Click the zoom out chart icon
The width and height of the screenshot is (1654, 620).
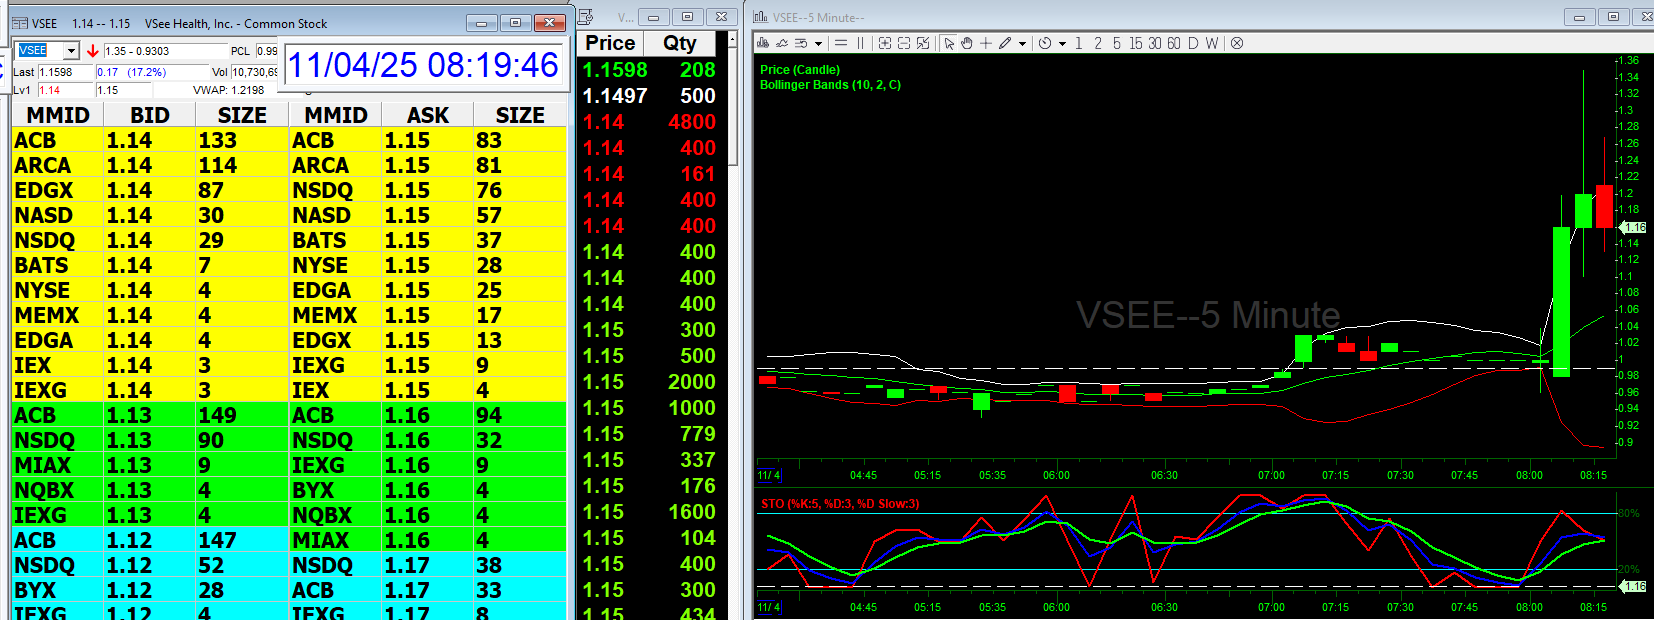coord(904,43)
